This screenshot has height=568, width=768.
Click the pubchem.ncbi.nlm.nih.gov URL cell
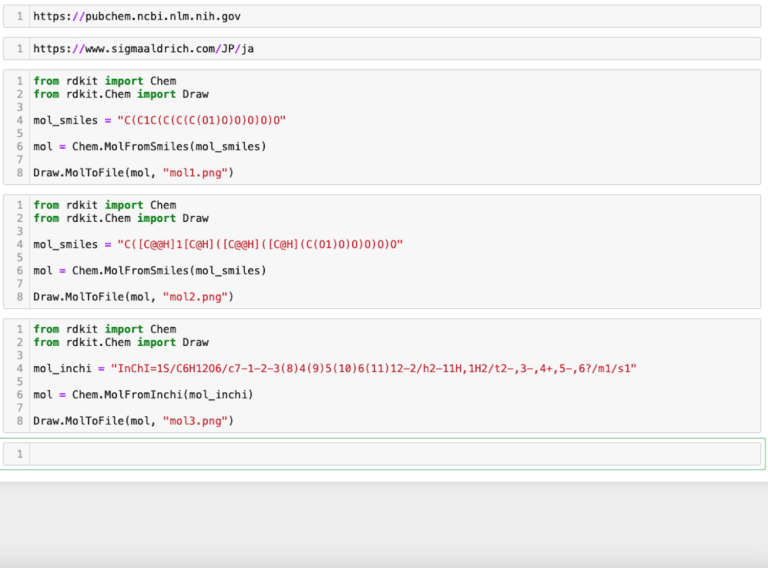(x=136, y=17)
